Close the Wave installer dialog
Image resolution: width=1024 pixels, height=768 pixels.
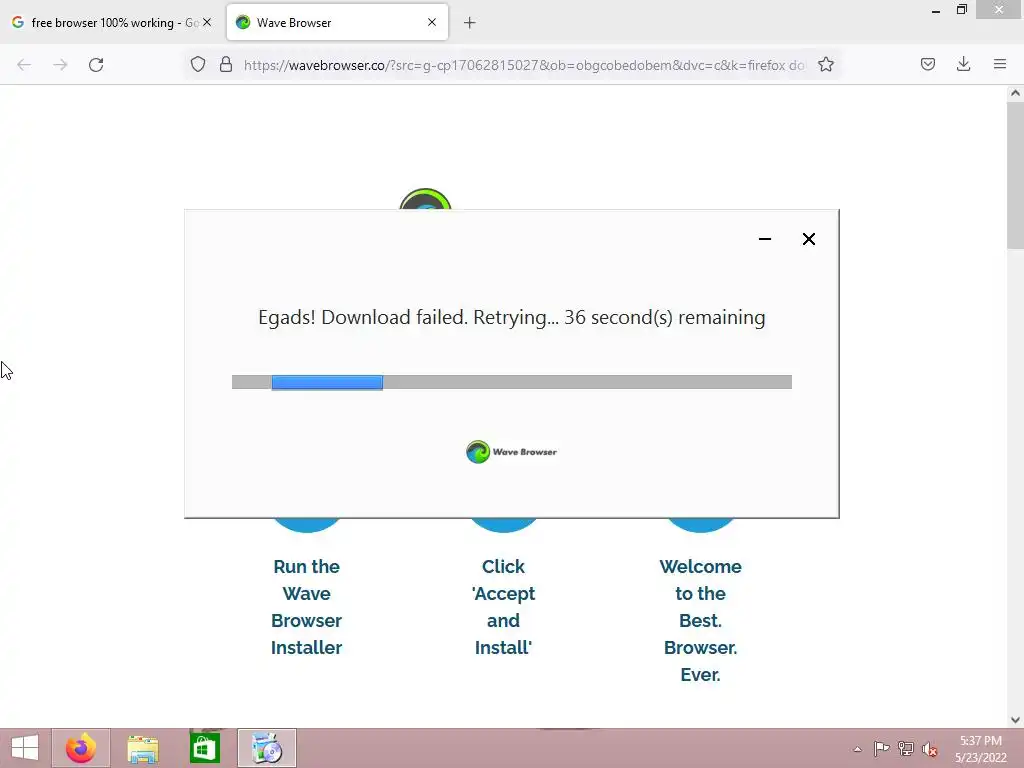click(808, 239)
